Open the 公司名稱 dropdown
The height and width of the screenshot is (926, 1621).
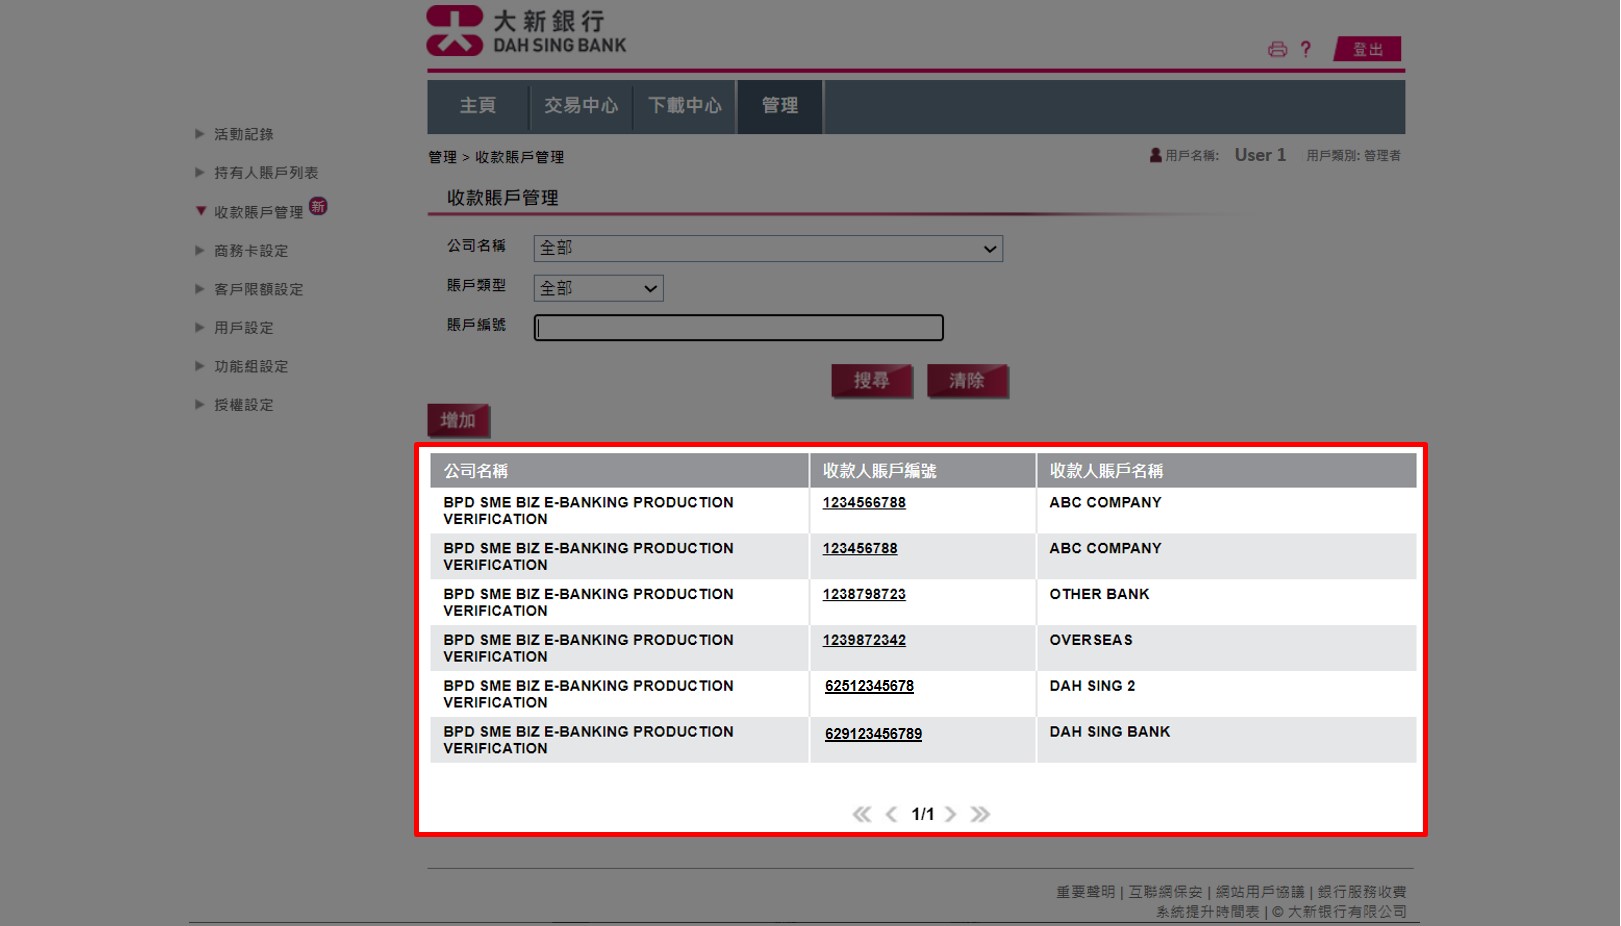768,248
